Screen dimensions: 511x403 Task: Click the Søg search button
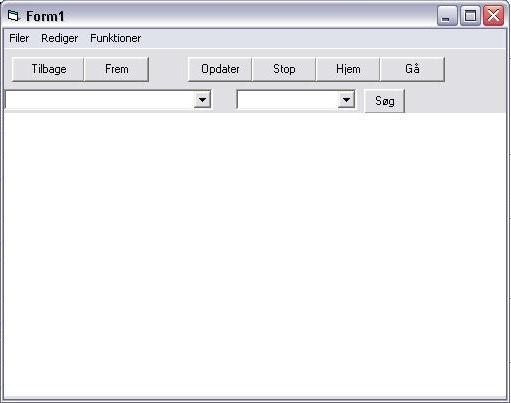point(385,101)
